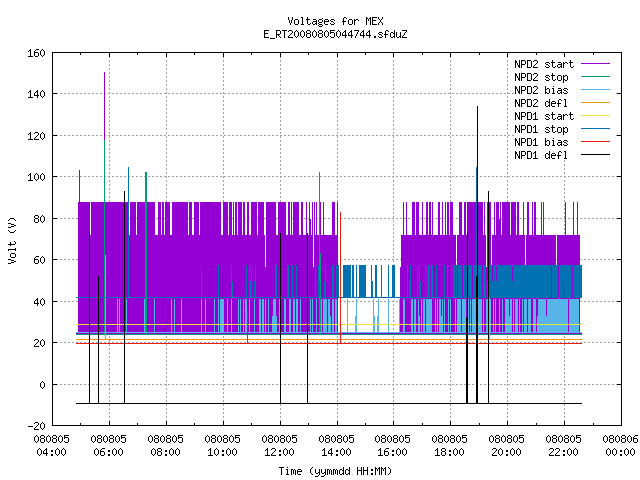640x480 pixels.
Task: Click the 'NPD1 stop' legend label
Action: point(541,129)
